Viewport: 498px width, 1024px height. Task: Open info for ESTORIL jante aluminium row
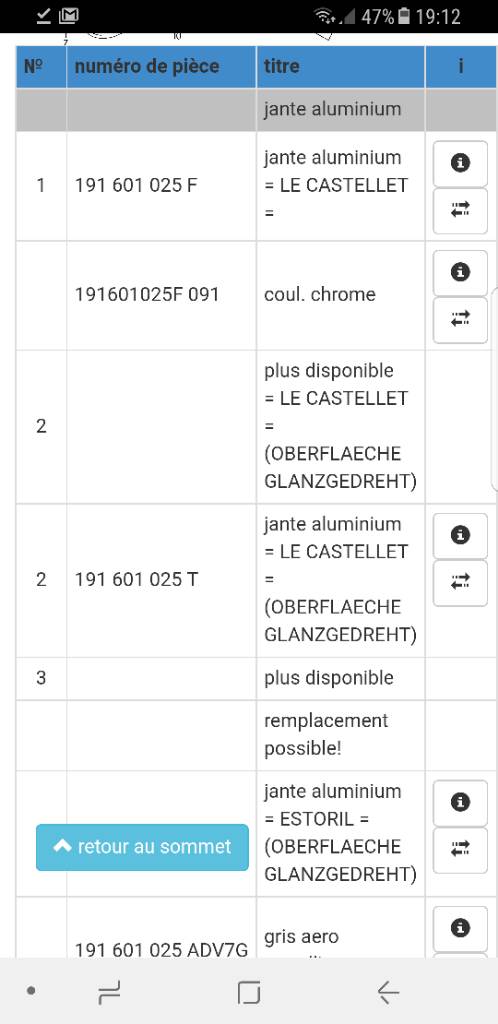[x=460, y=803]
